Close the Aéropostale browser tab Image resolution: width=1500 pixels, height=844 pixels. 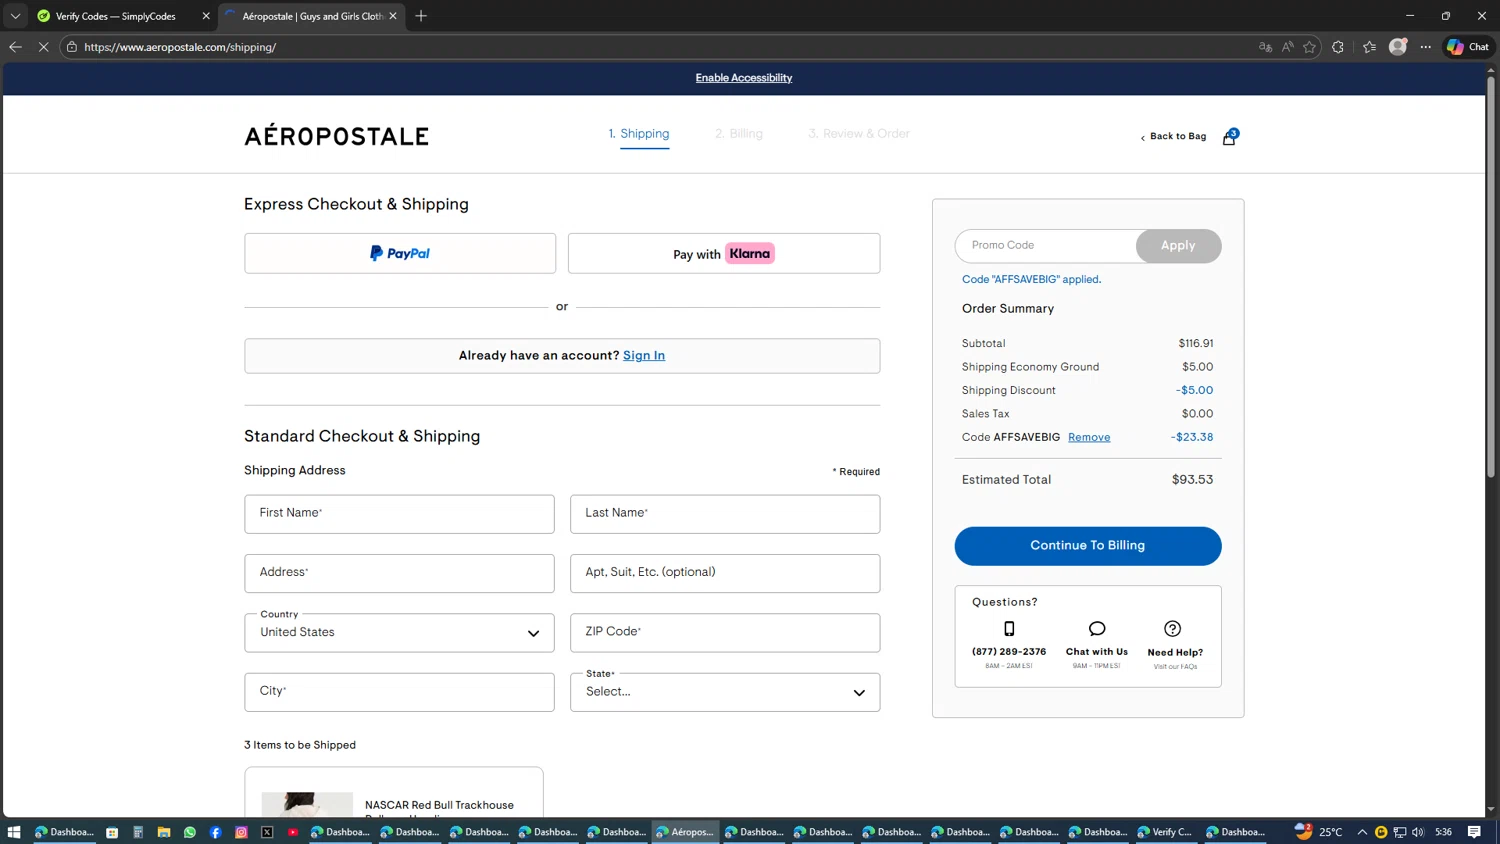coord(393,16)
